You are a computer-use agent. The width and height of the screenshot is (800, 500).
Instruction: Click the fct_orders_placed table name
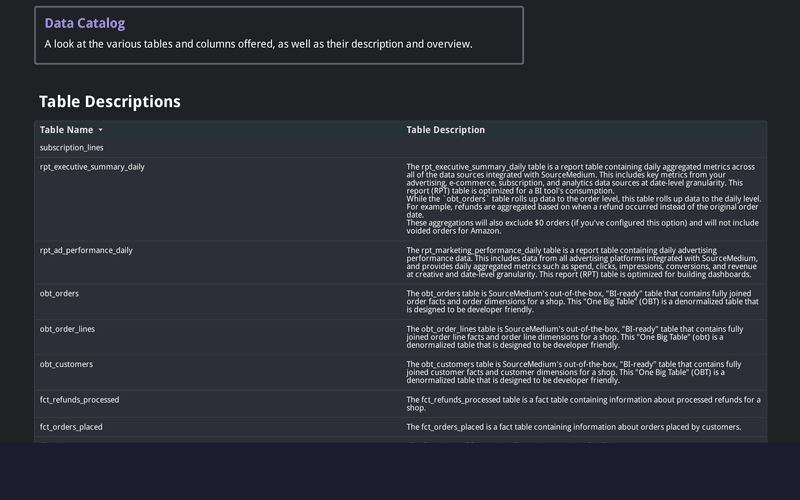click(x=71, y=427)
